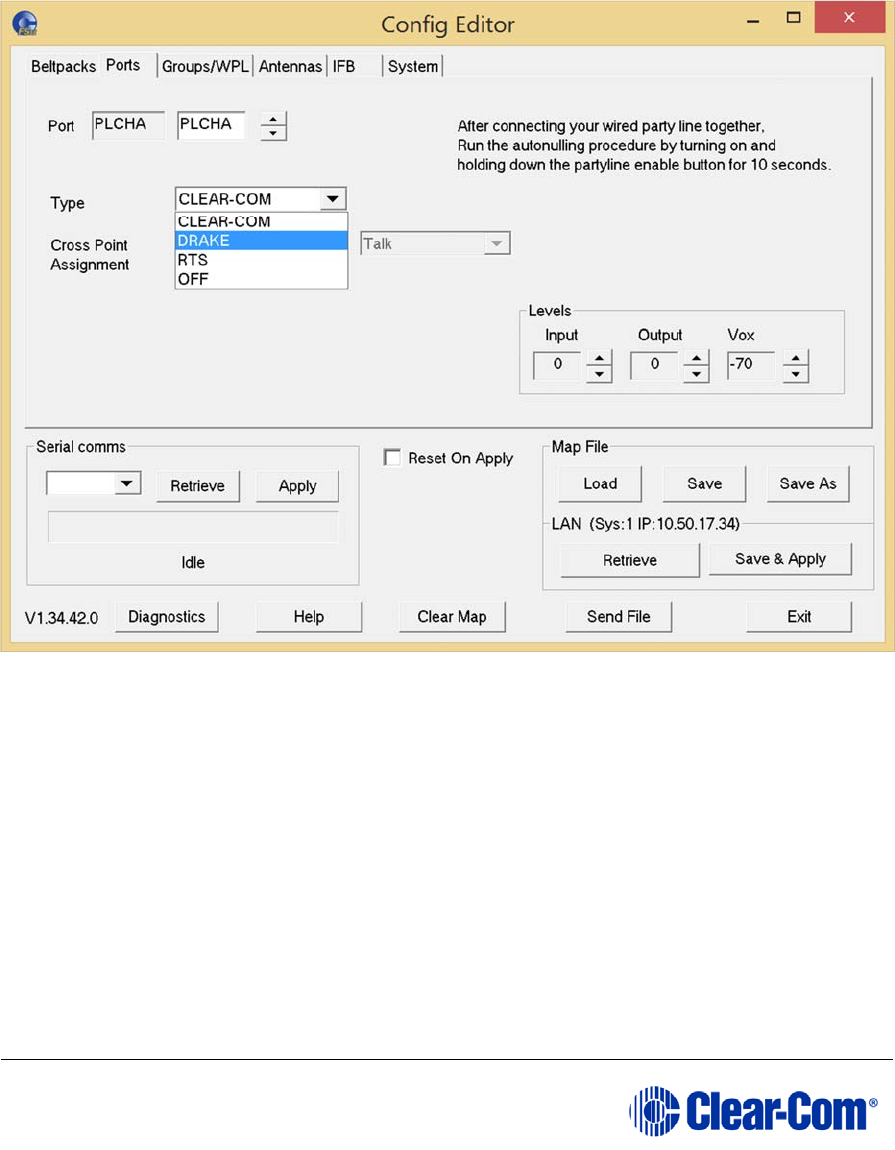The height and width of the screenshot is (1150, 895).
Task: Click the Config Editor app icon
Action: [x=25, y=23]
